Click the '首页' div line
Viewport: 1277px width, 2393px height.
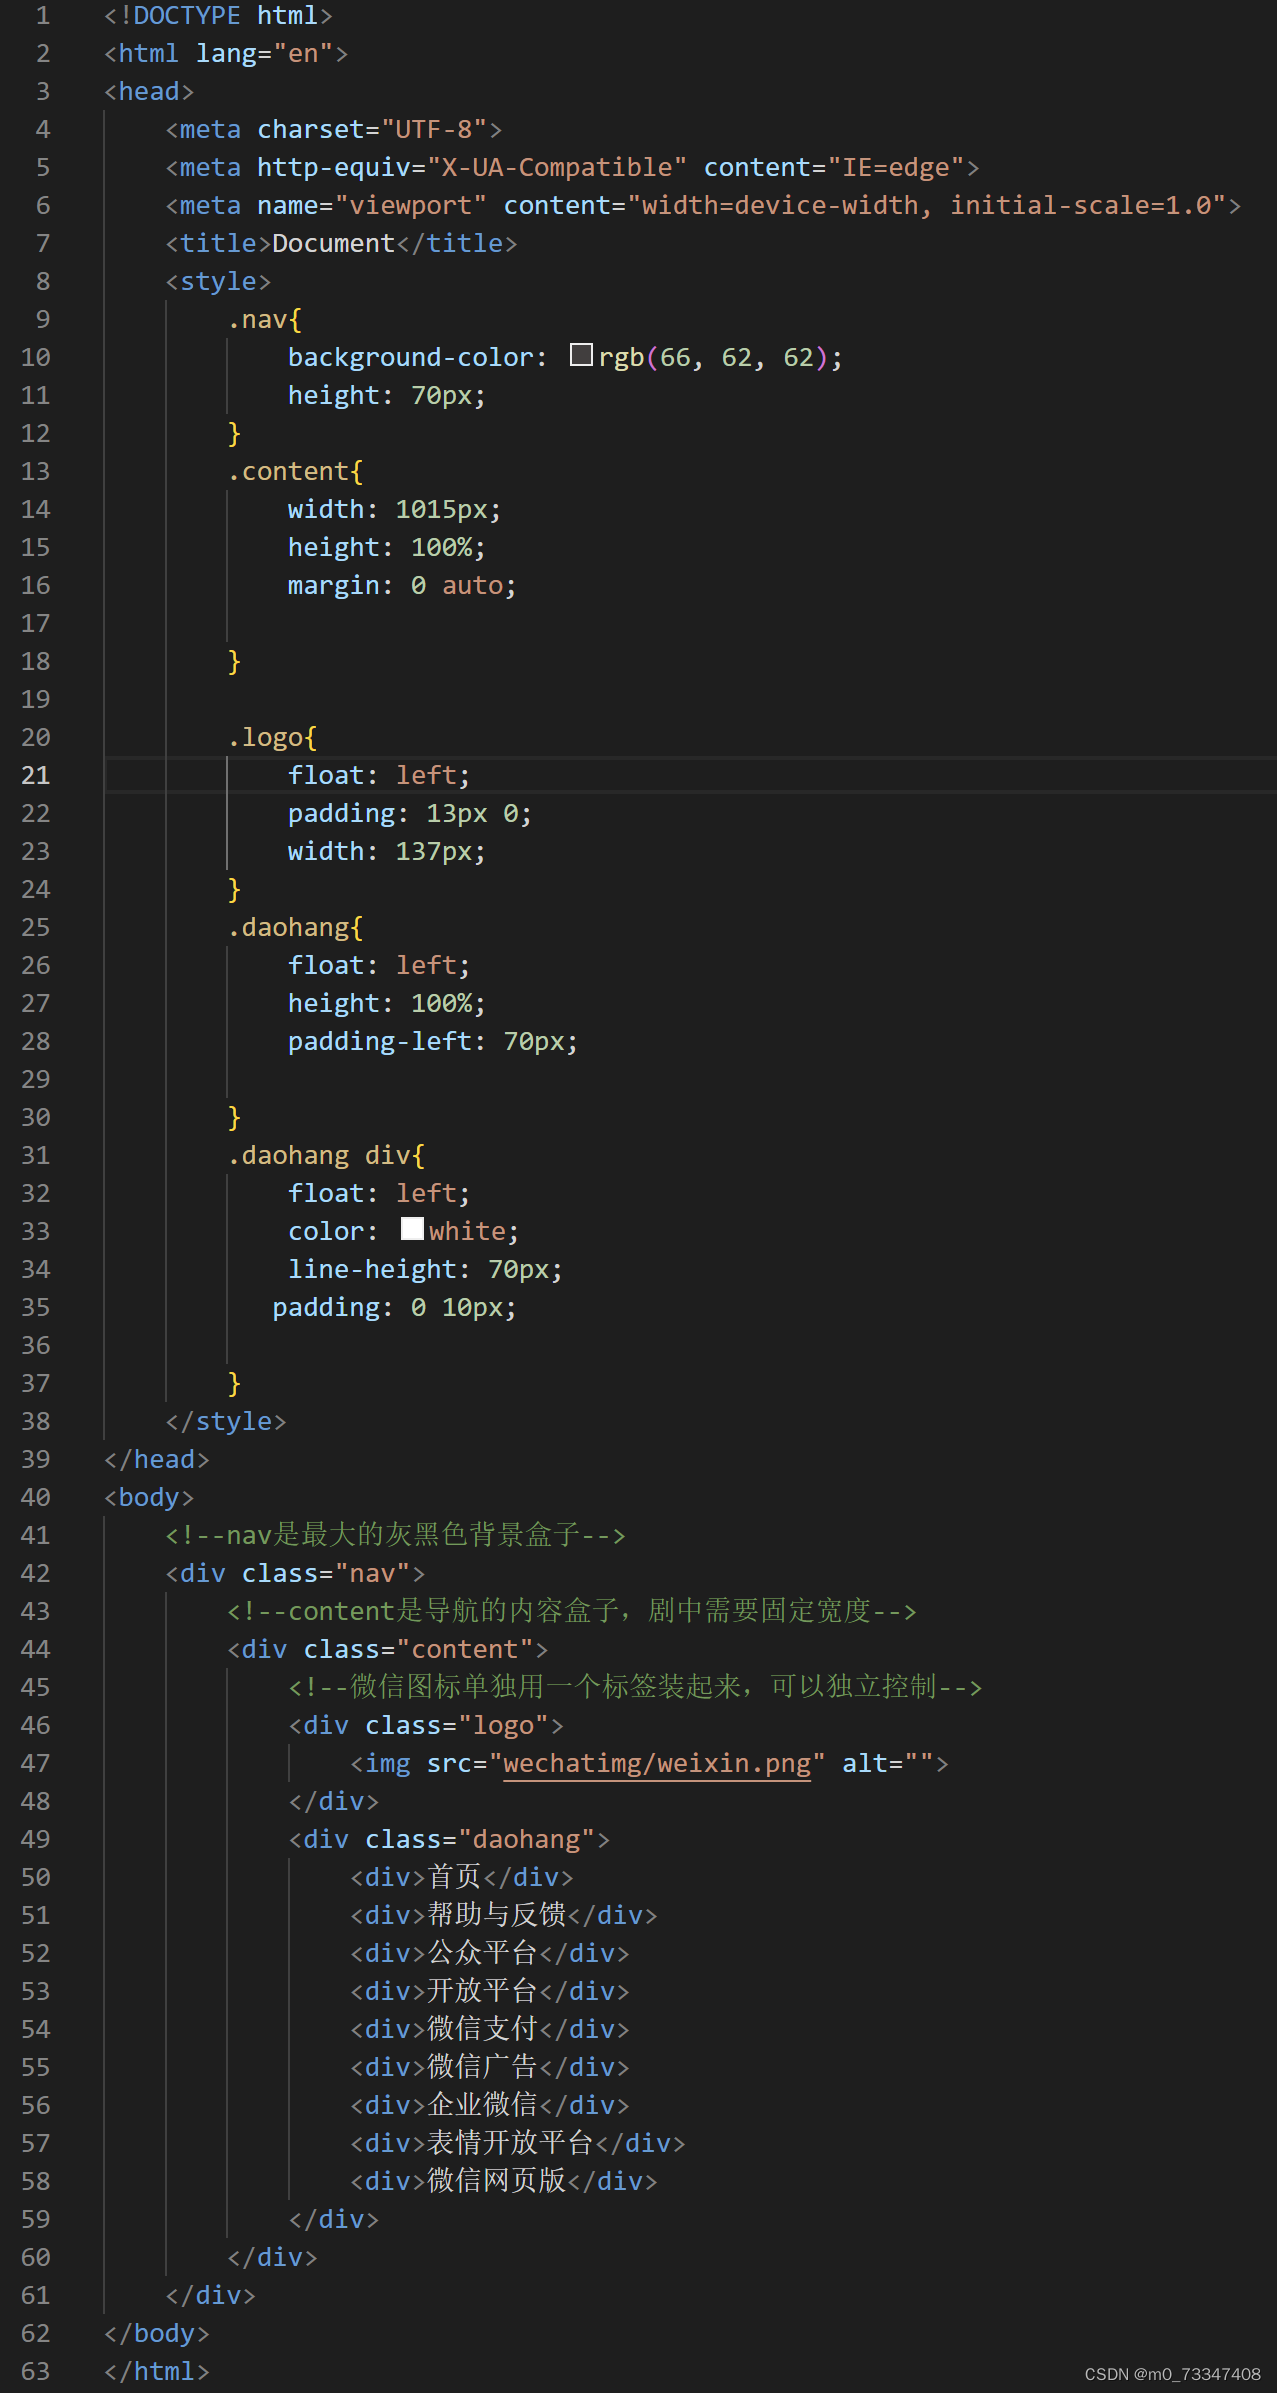(461, 1878)
